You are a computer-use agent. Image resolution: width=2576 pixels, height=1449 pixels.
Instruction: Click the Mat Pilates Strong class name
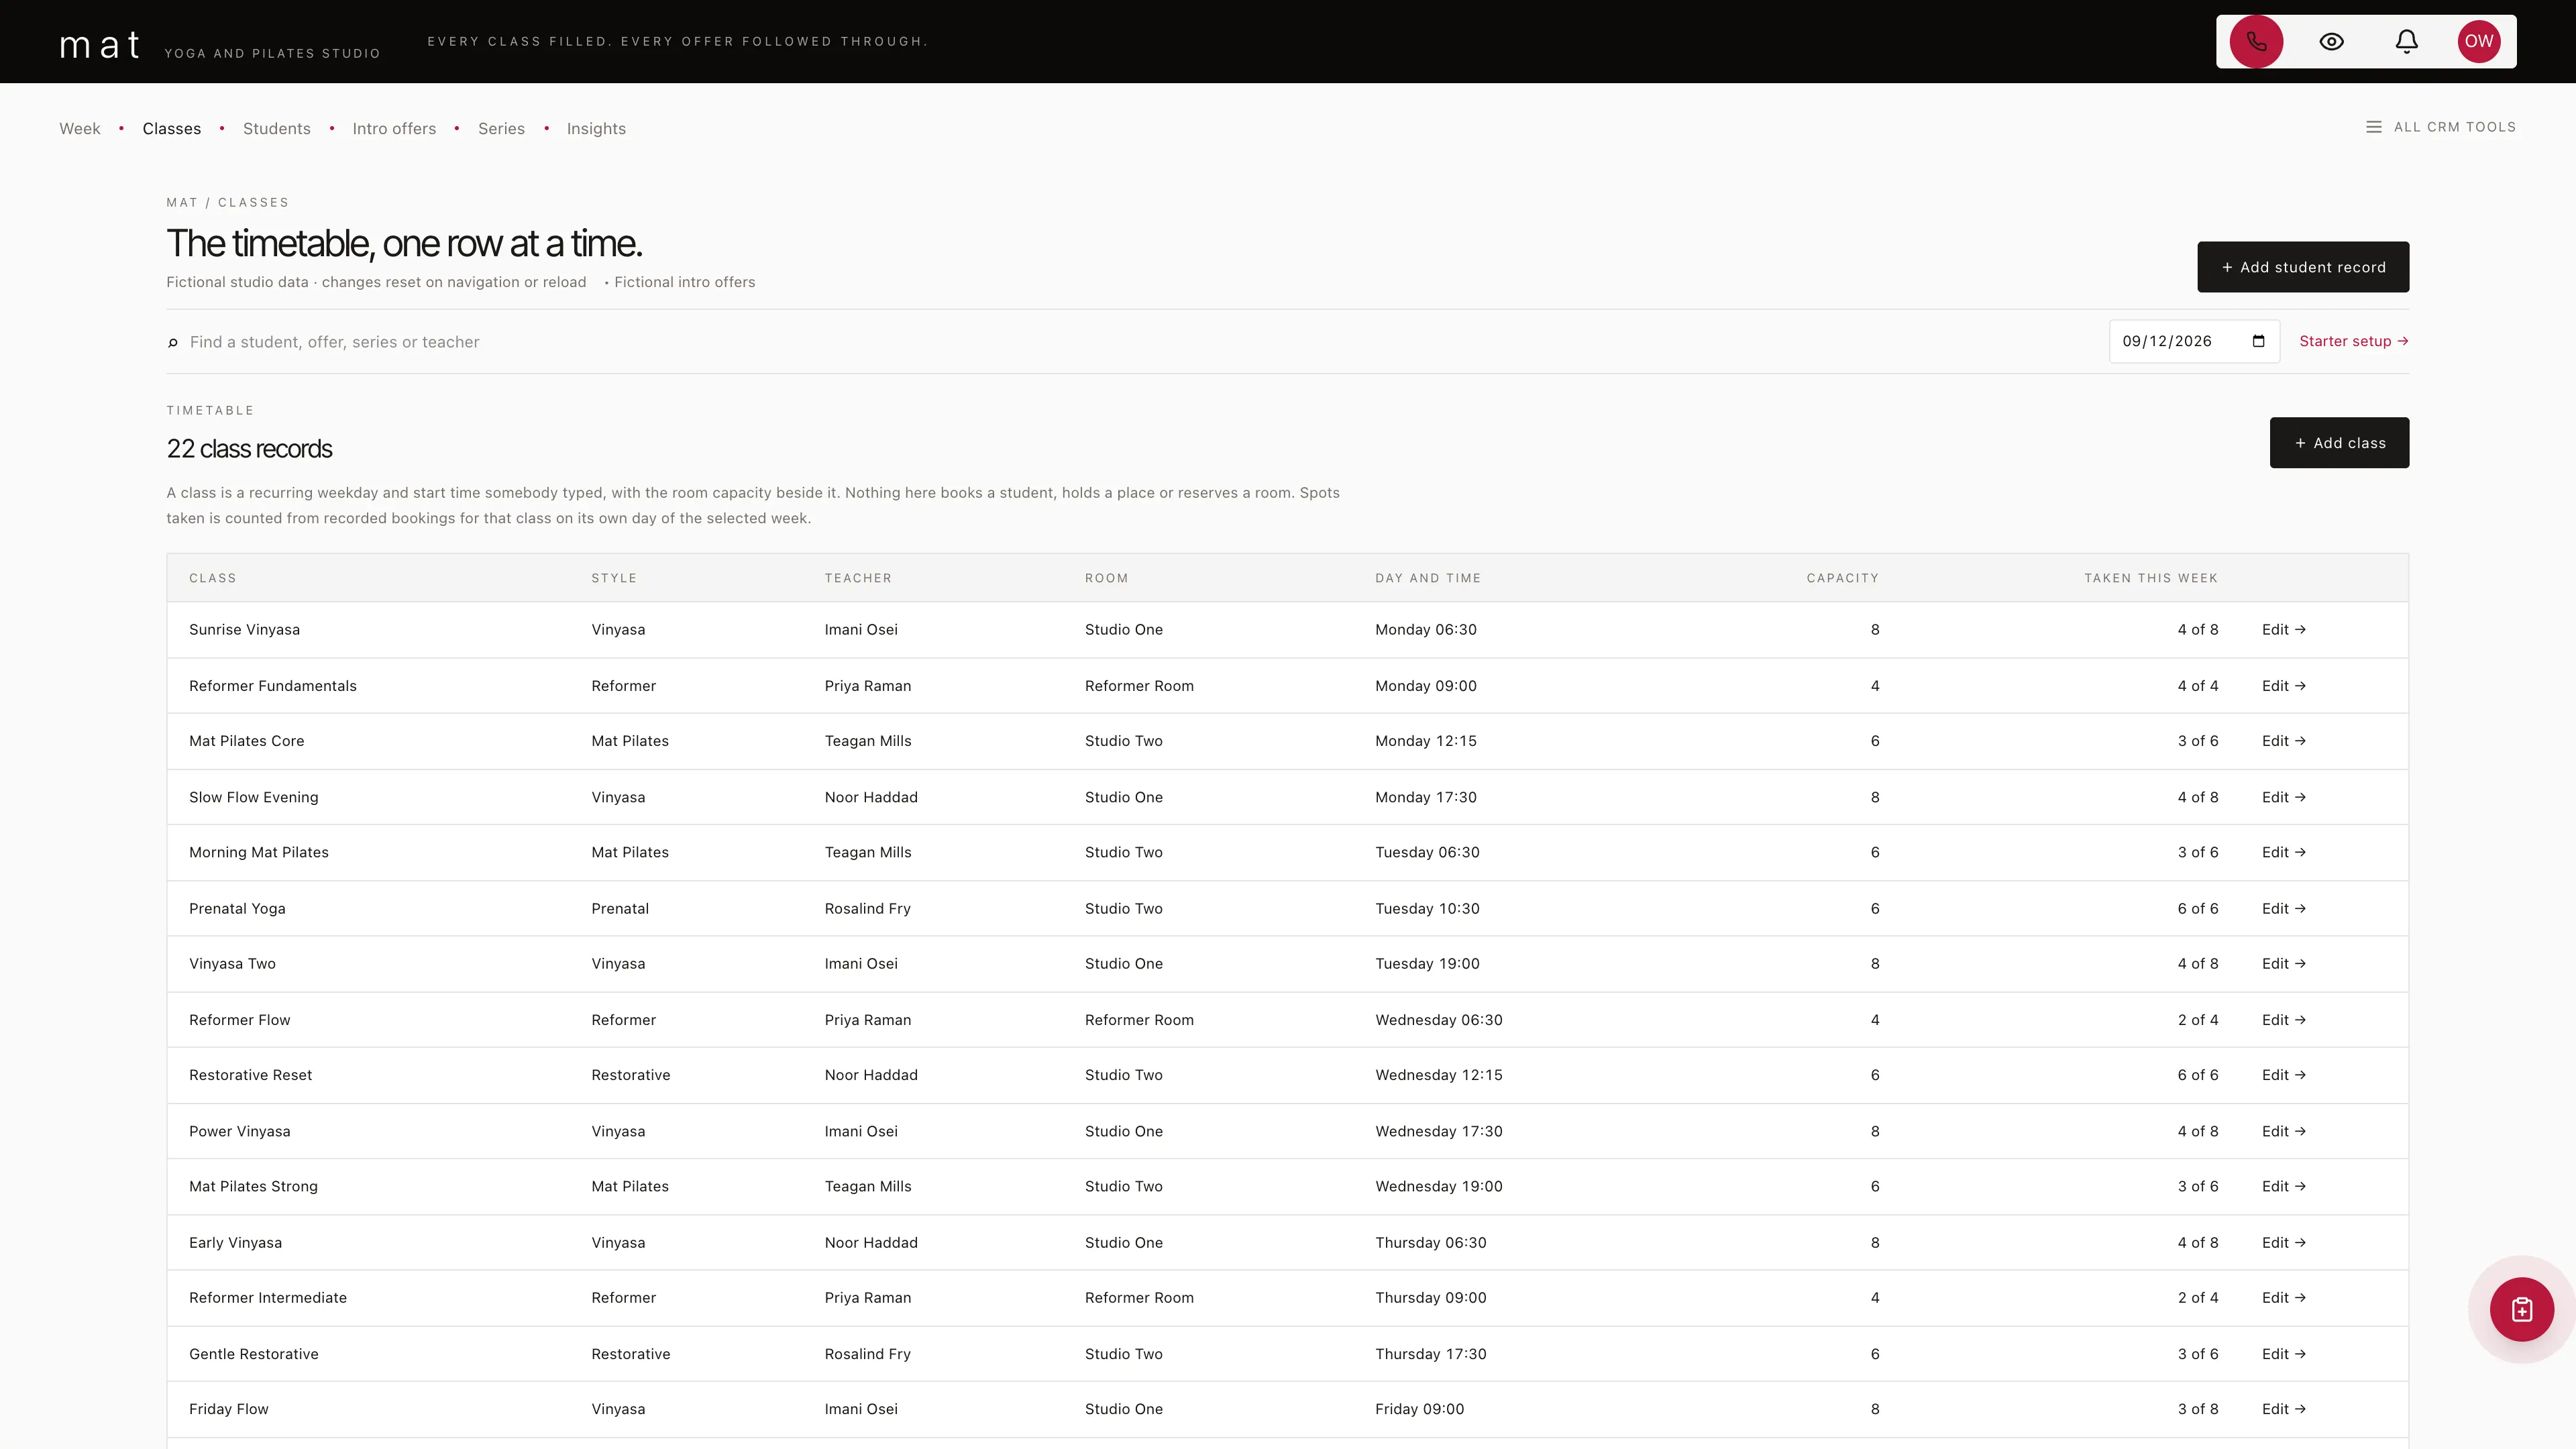pyautogui.click(x=253, y=1186)
